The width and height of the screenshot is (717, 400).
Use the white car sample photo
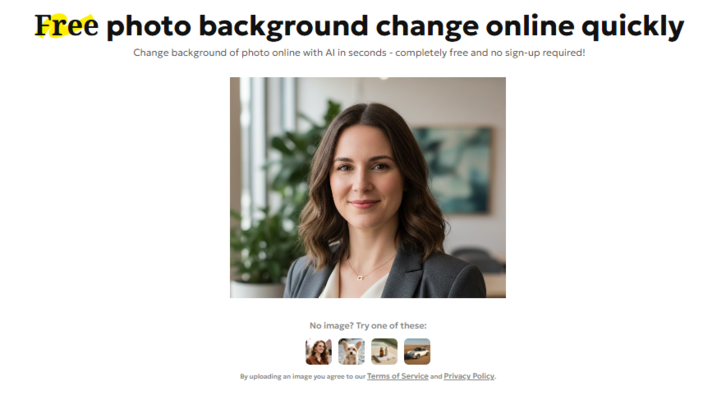click(x=417, y=351)
